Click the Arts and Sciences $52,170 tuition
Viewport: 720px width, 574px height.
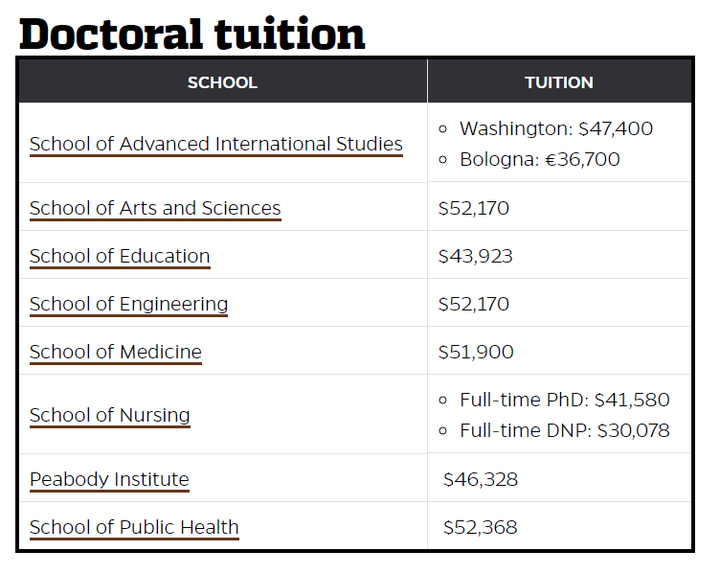[x=474, y=208]
